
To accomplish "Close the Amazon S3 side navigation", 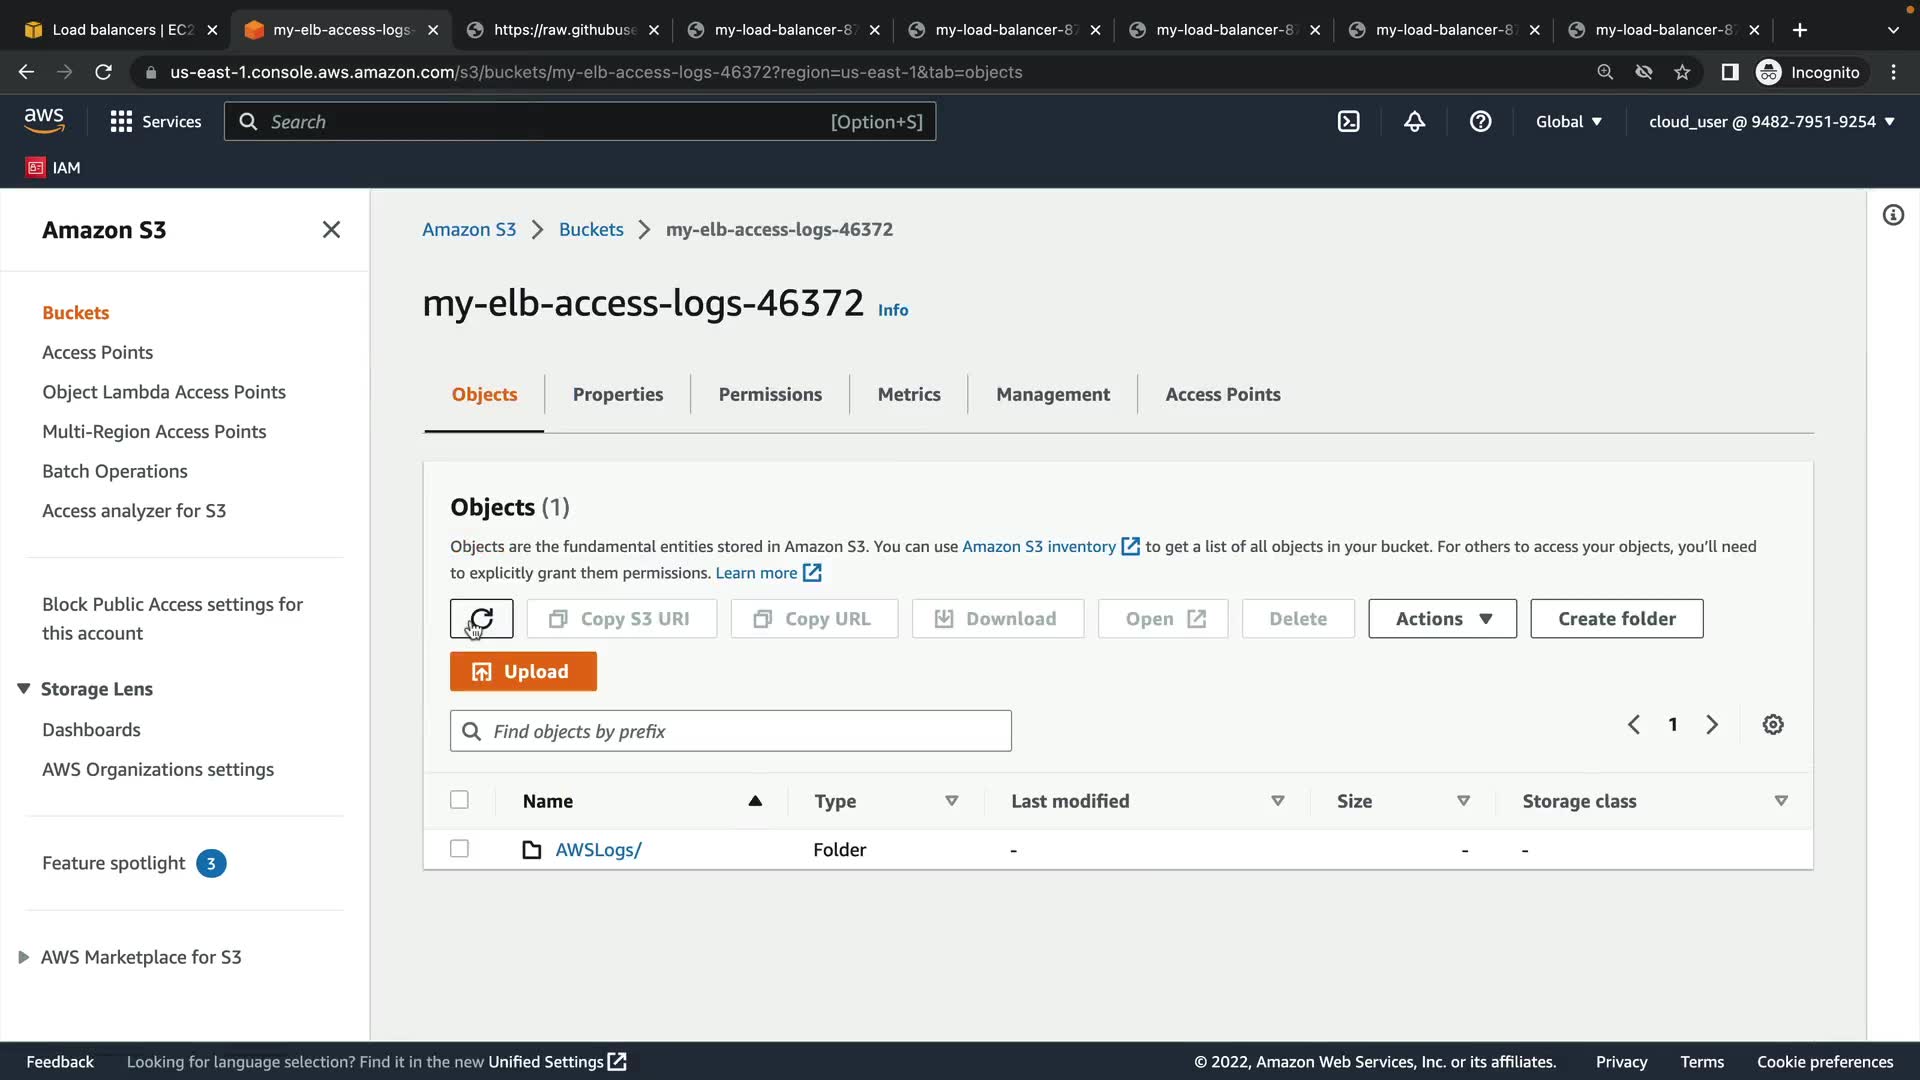I will click(331, 230).
